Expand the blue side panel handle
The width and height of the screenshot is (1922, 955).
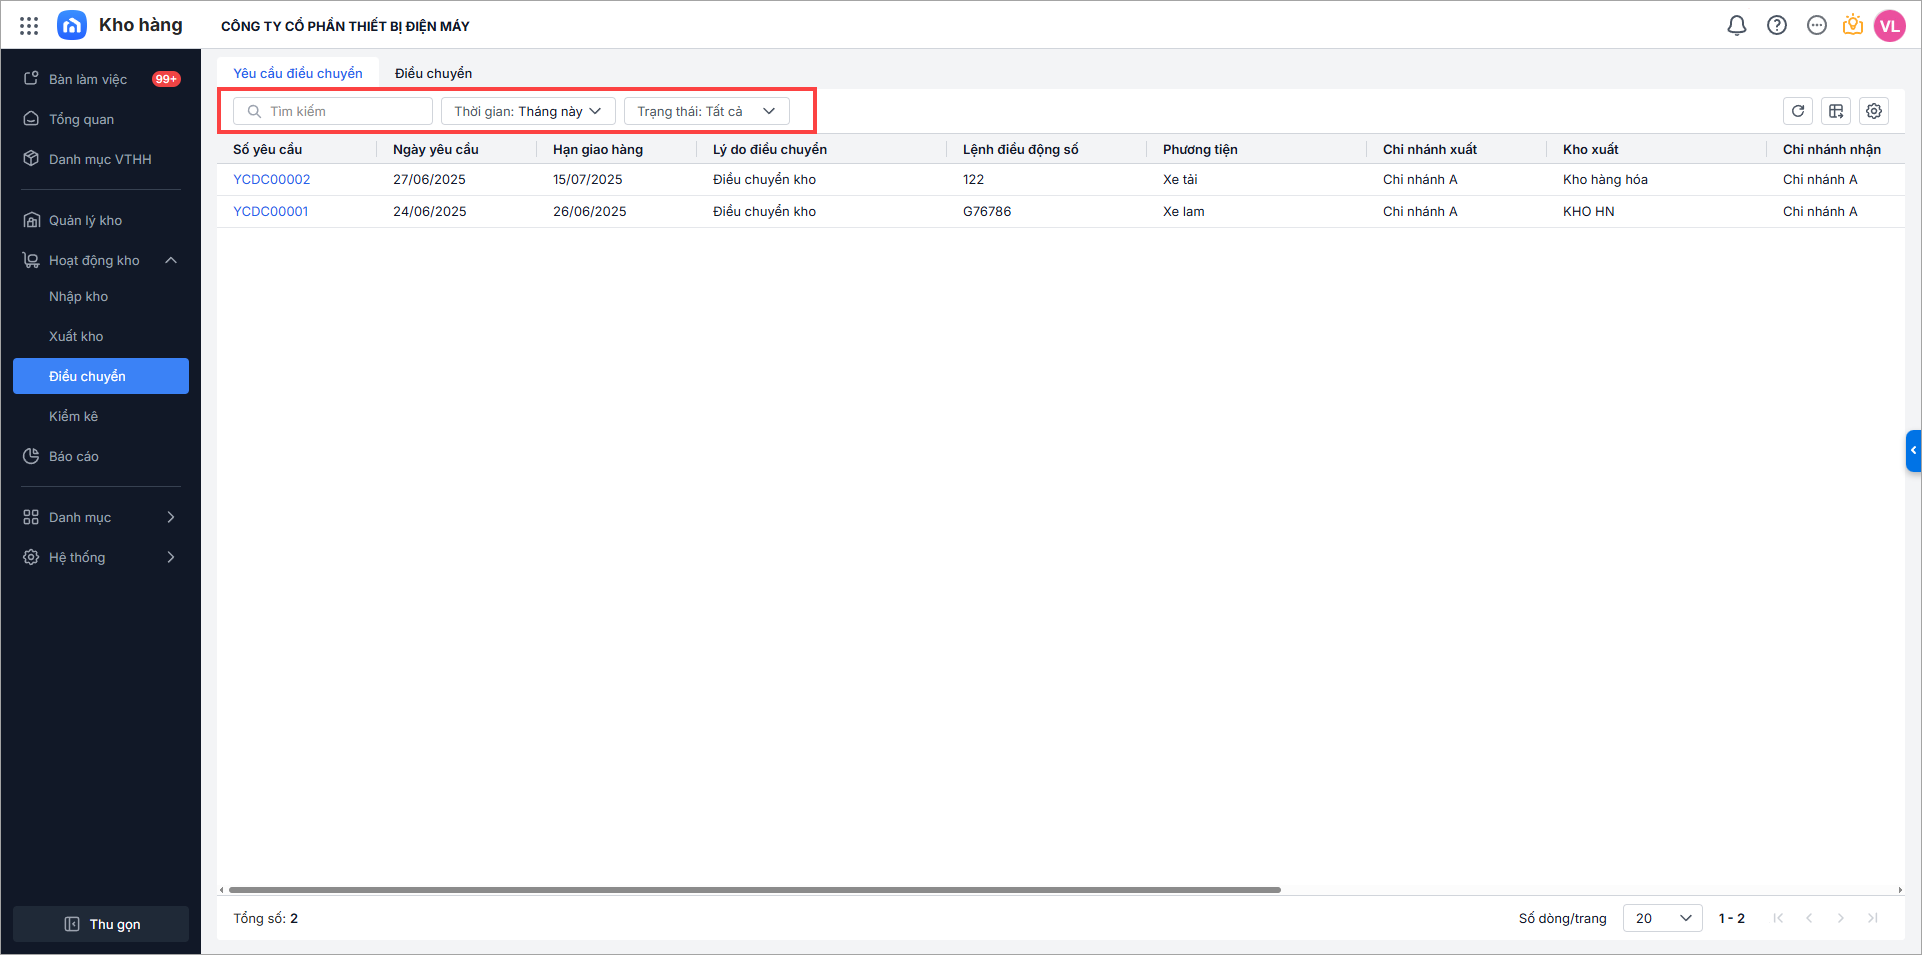click(x=1913, y=451)
